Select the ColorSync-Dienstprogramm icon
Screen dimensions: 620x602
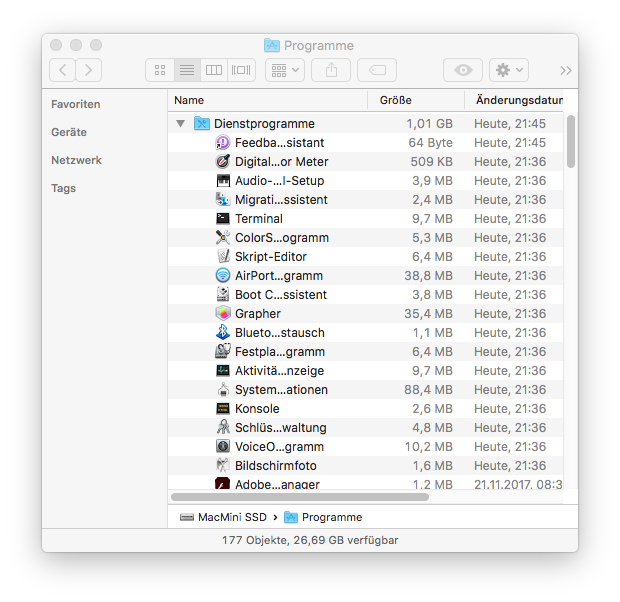[x=223, y=237]
